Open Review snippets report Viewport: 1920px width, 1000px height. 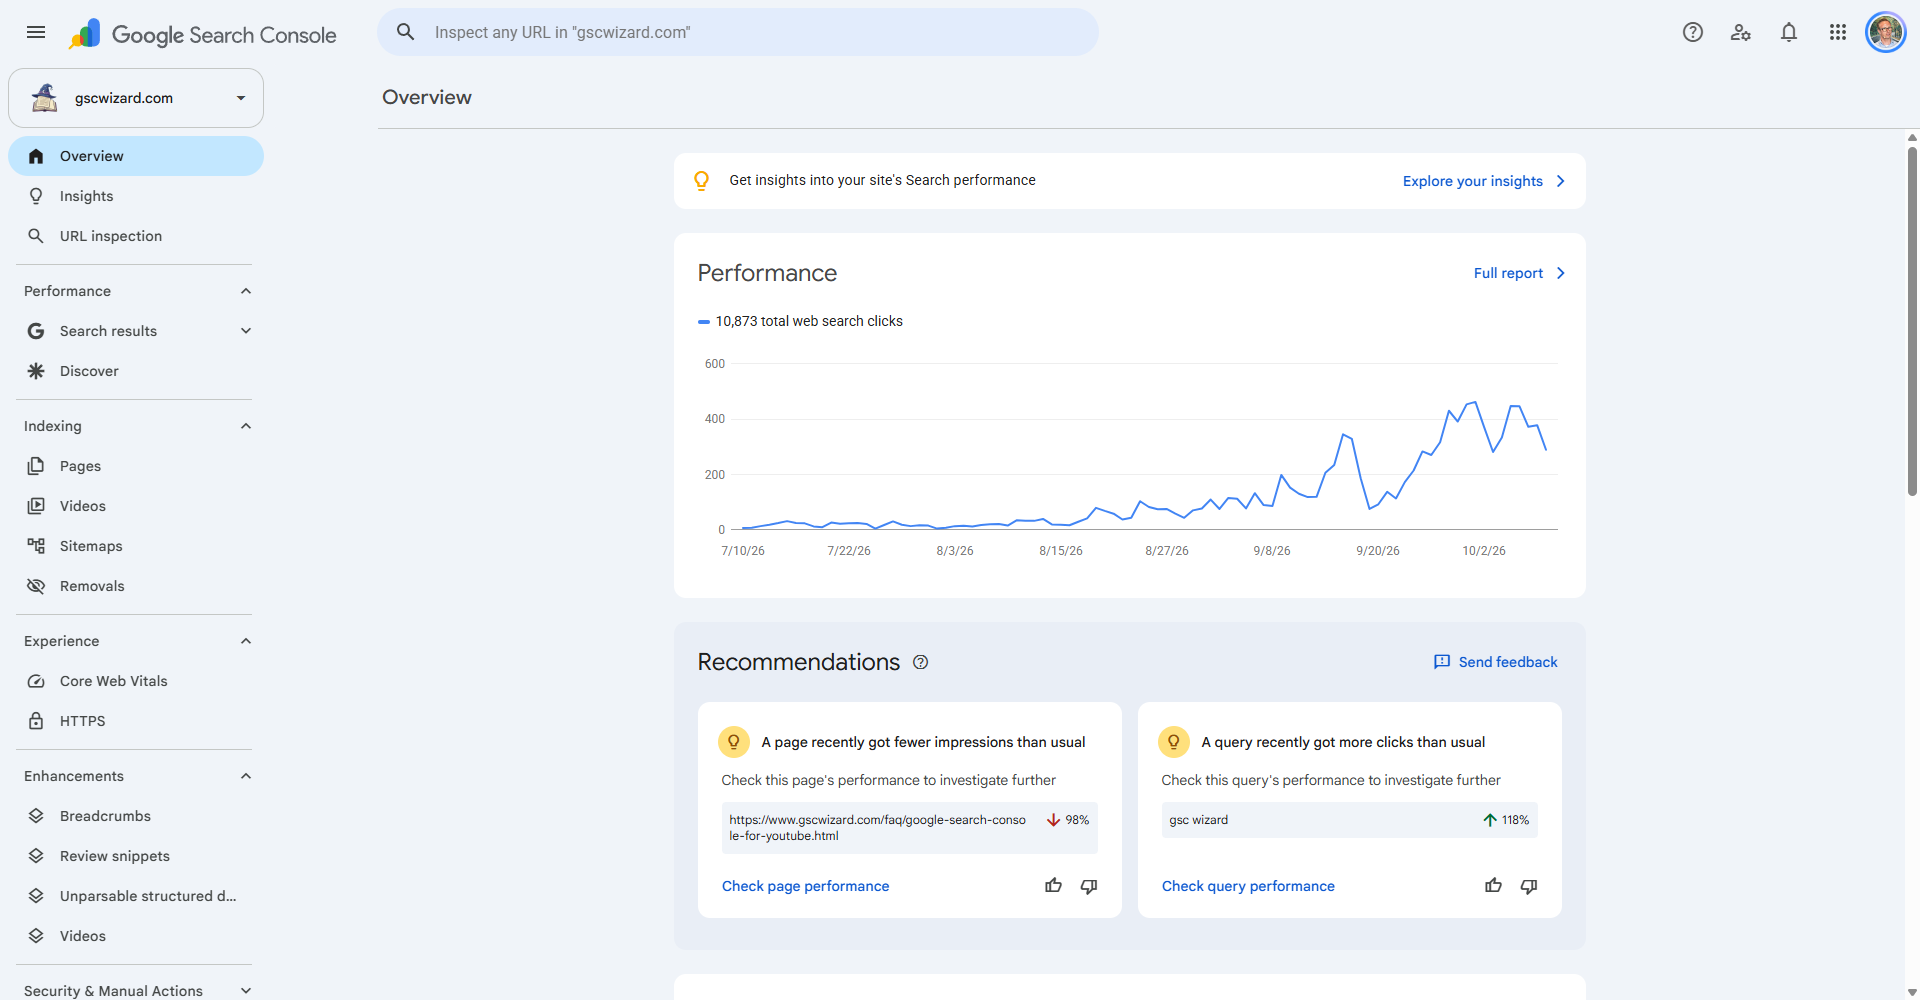136,856
